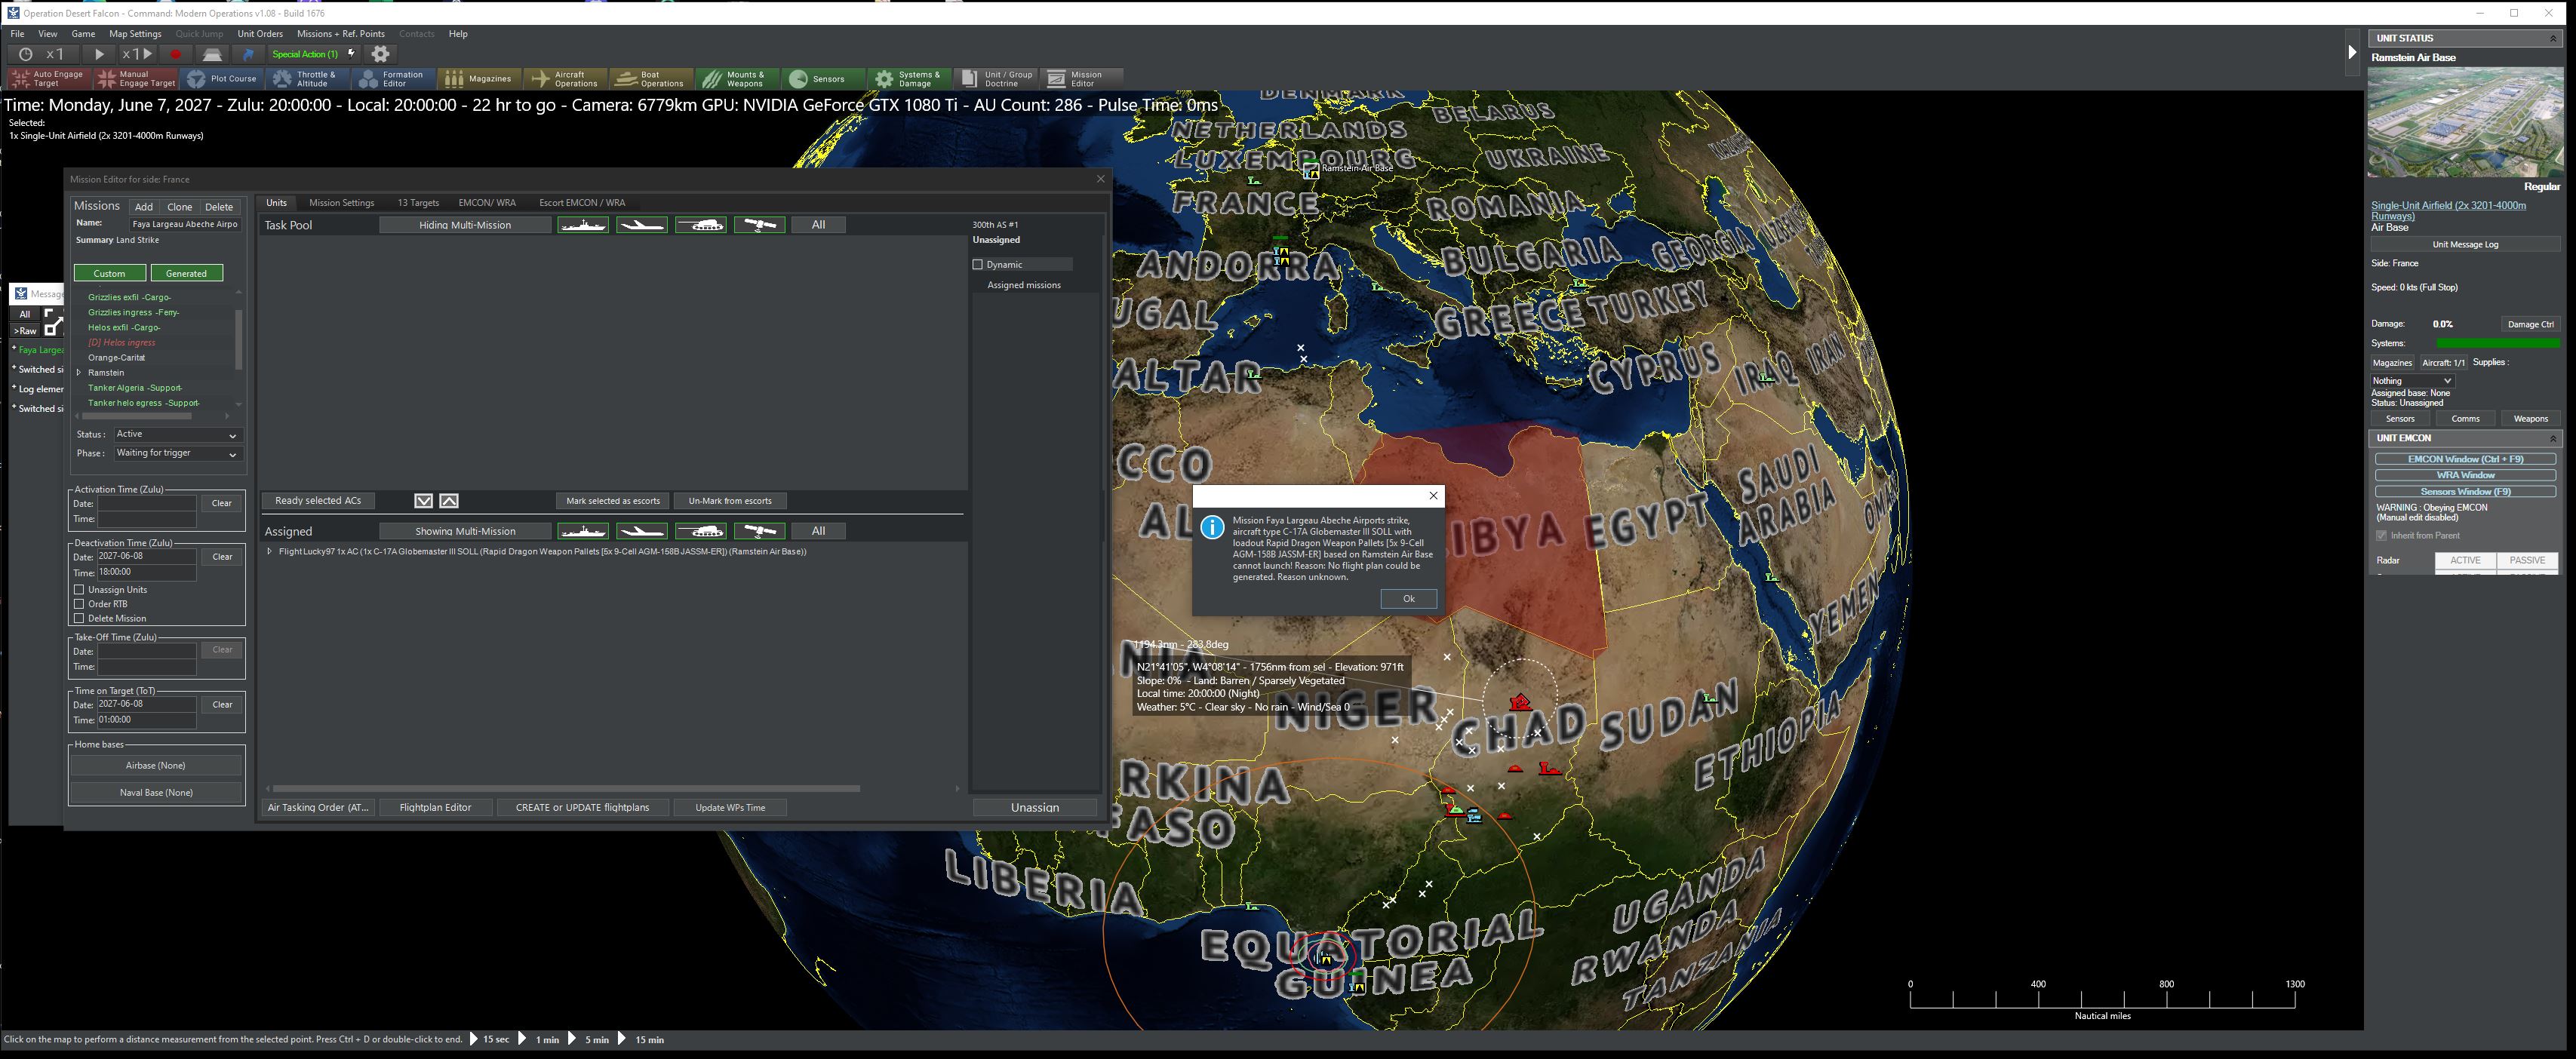2576x1059 pixels.
Task: Open the Magazines toolbar button
Action: pyautogui.click(x=479, y=79)
